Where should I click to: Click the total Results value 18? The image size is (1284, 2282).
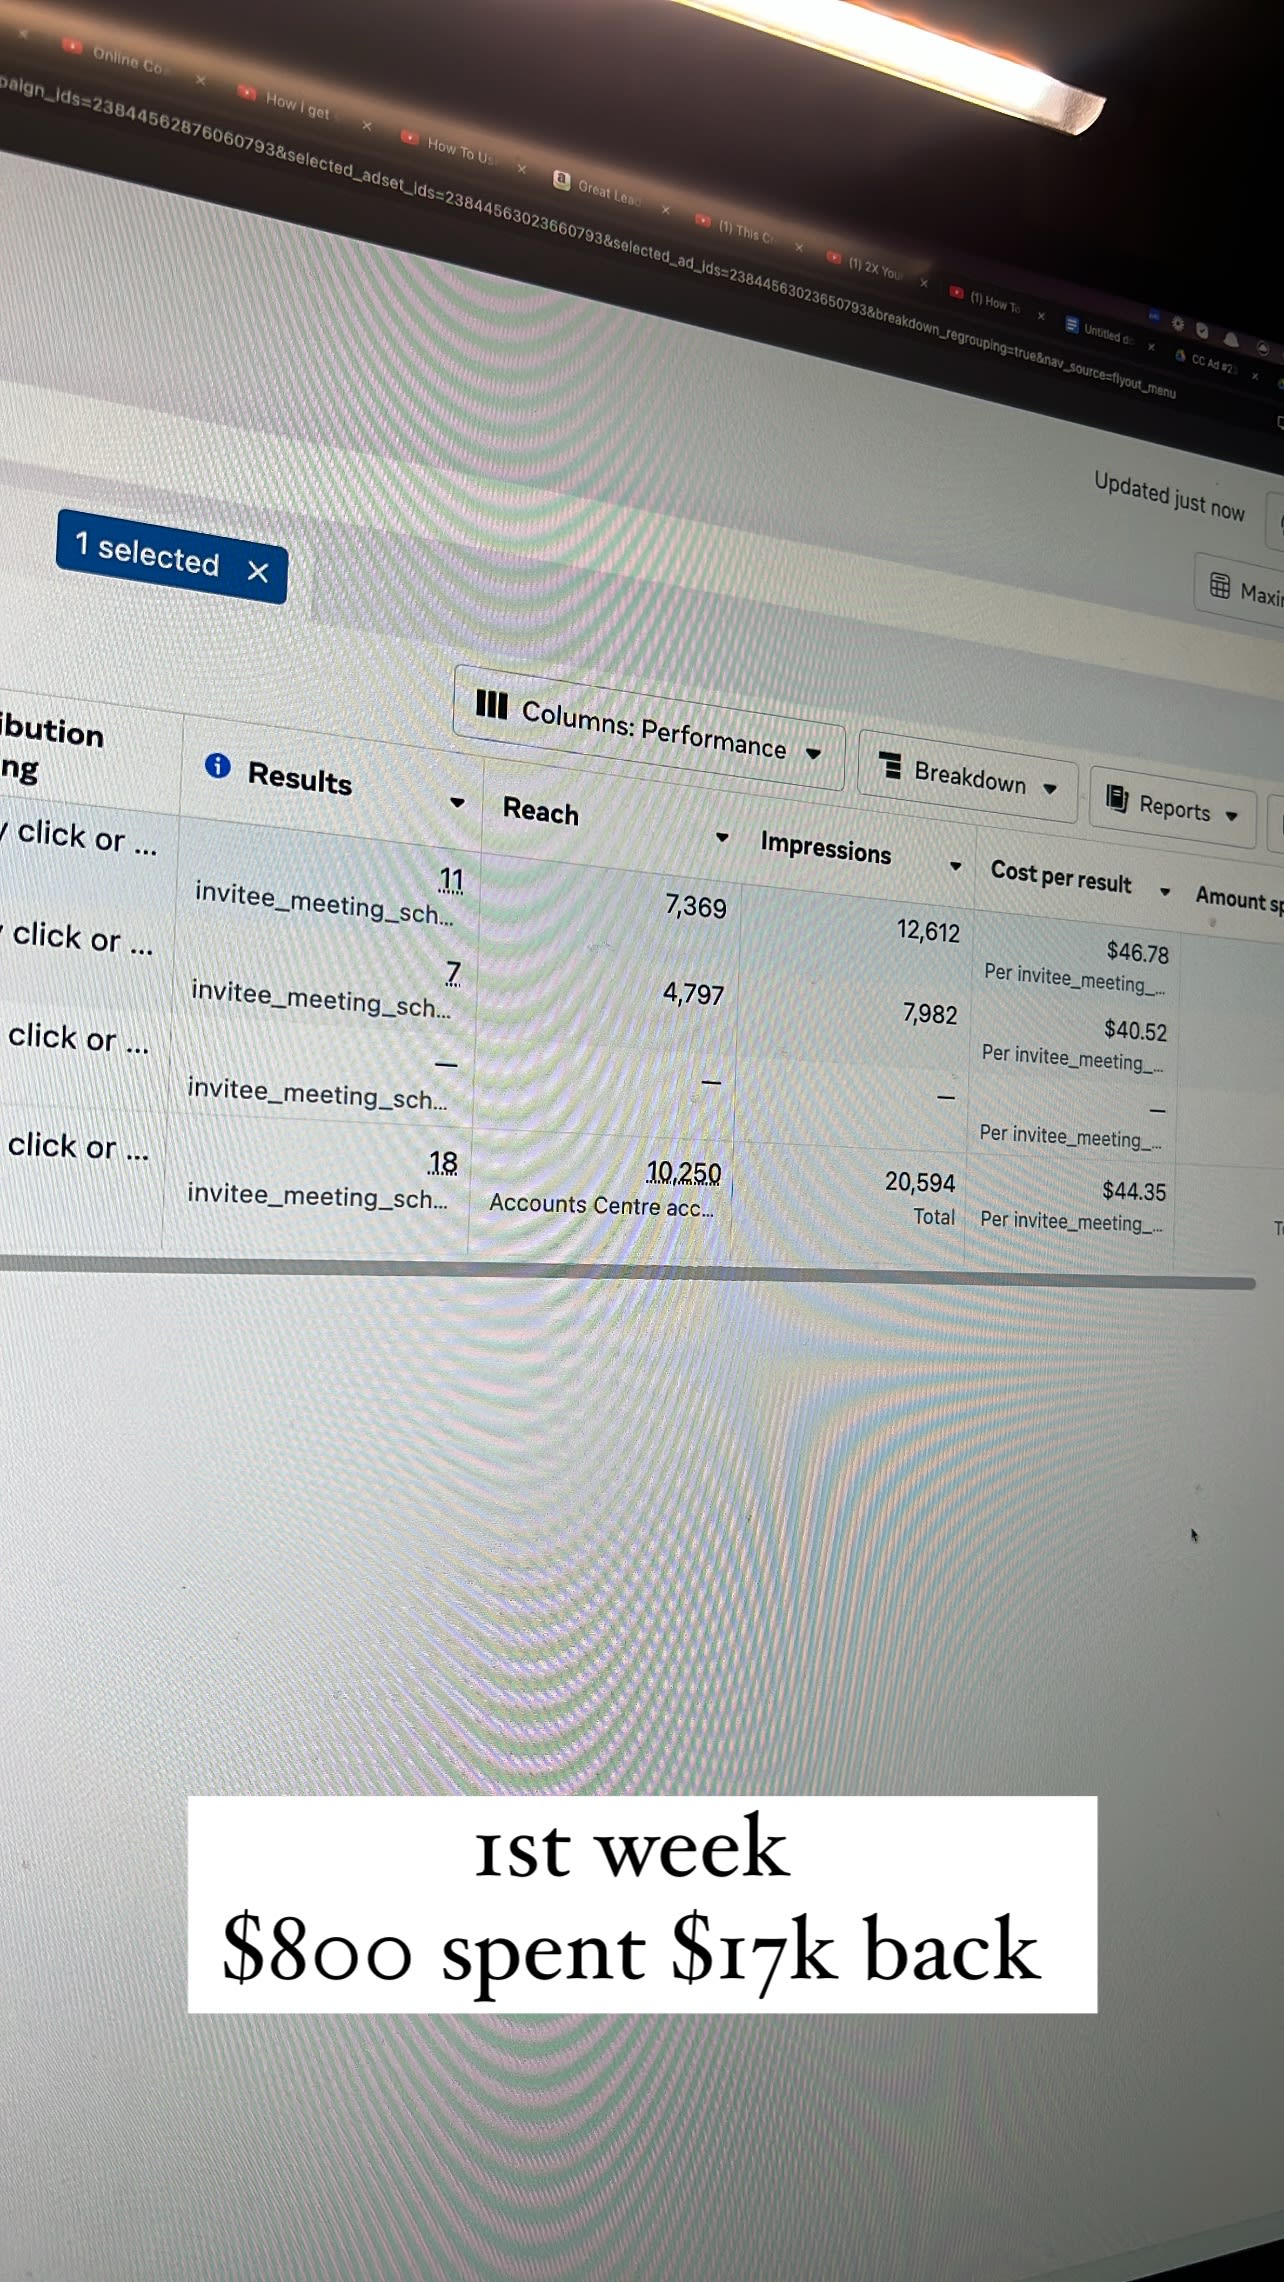point(443,1163)
